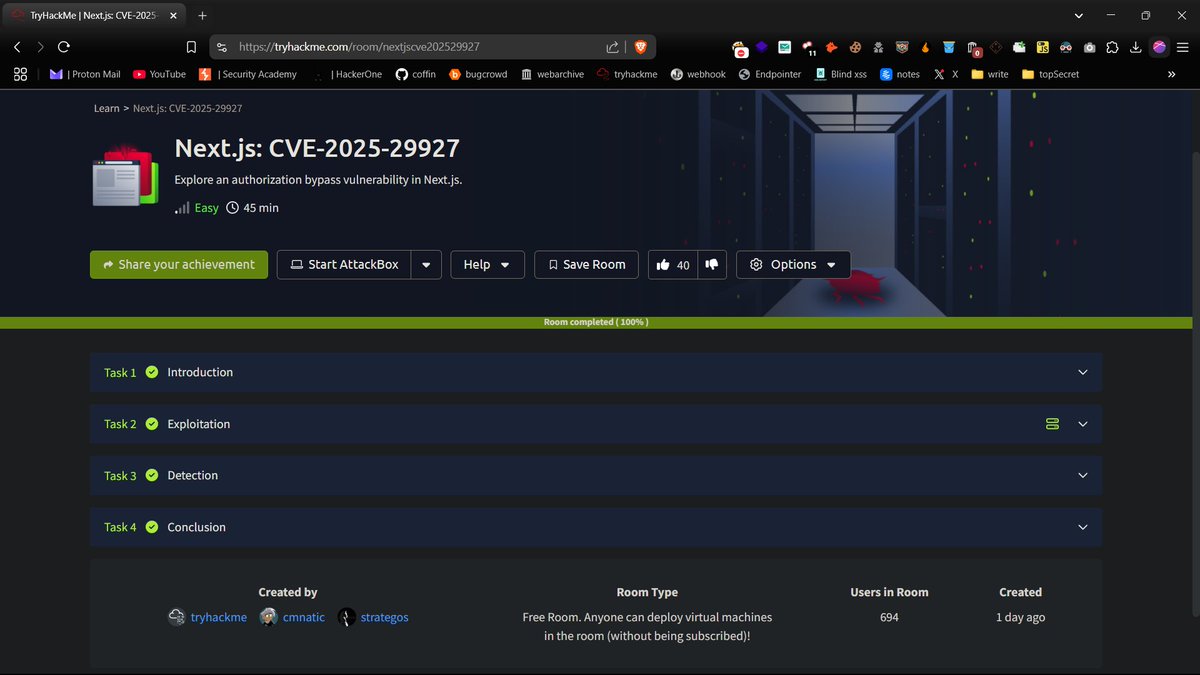Click Share your achievement button

[179, 265]
